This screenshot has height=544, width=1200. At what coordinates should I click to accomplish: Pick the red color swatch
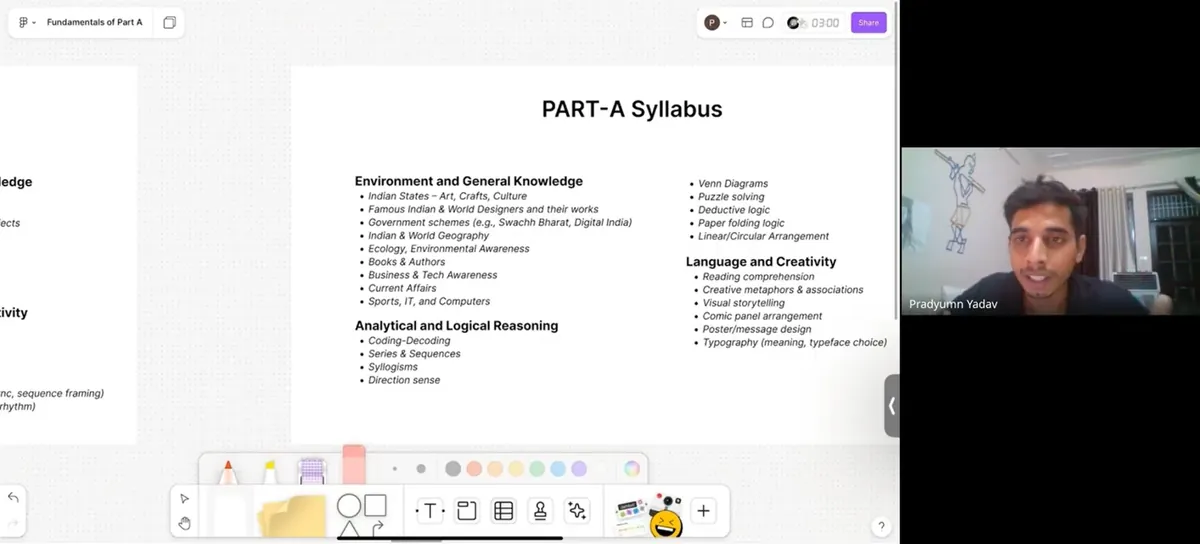(474, 468)
